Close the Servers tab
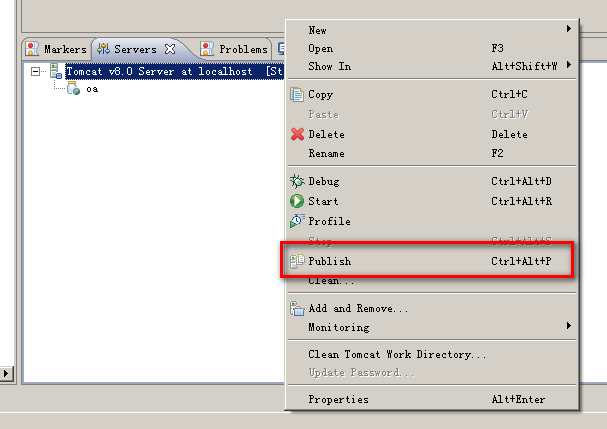This screenshot has height=429, width=607. (170, 49)
